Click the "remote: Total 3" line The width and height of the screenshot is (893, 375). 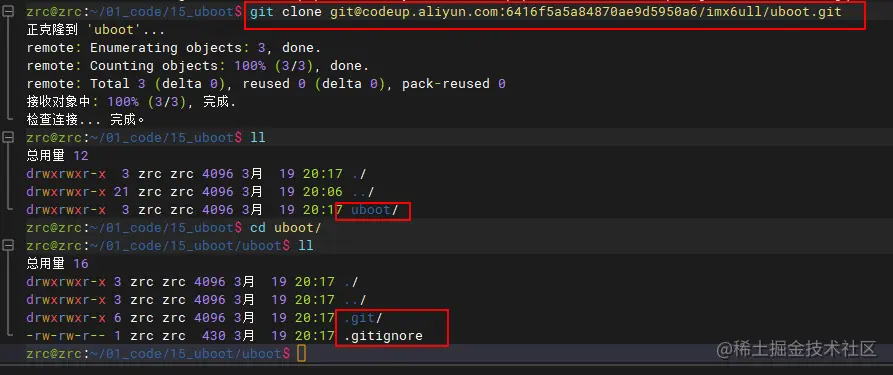tap(266, 84)
